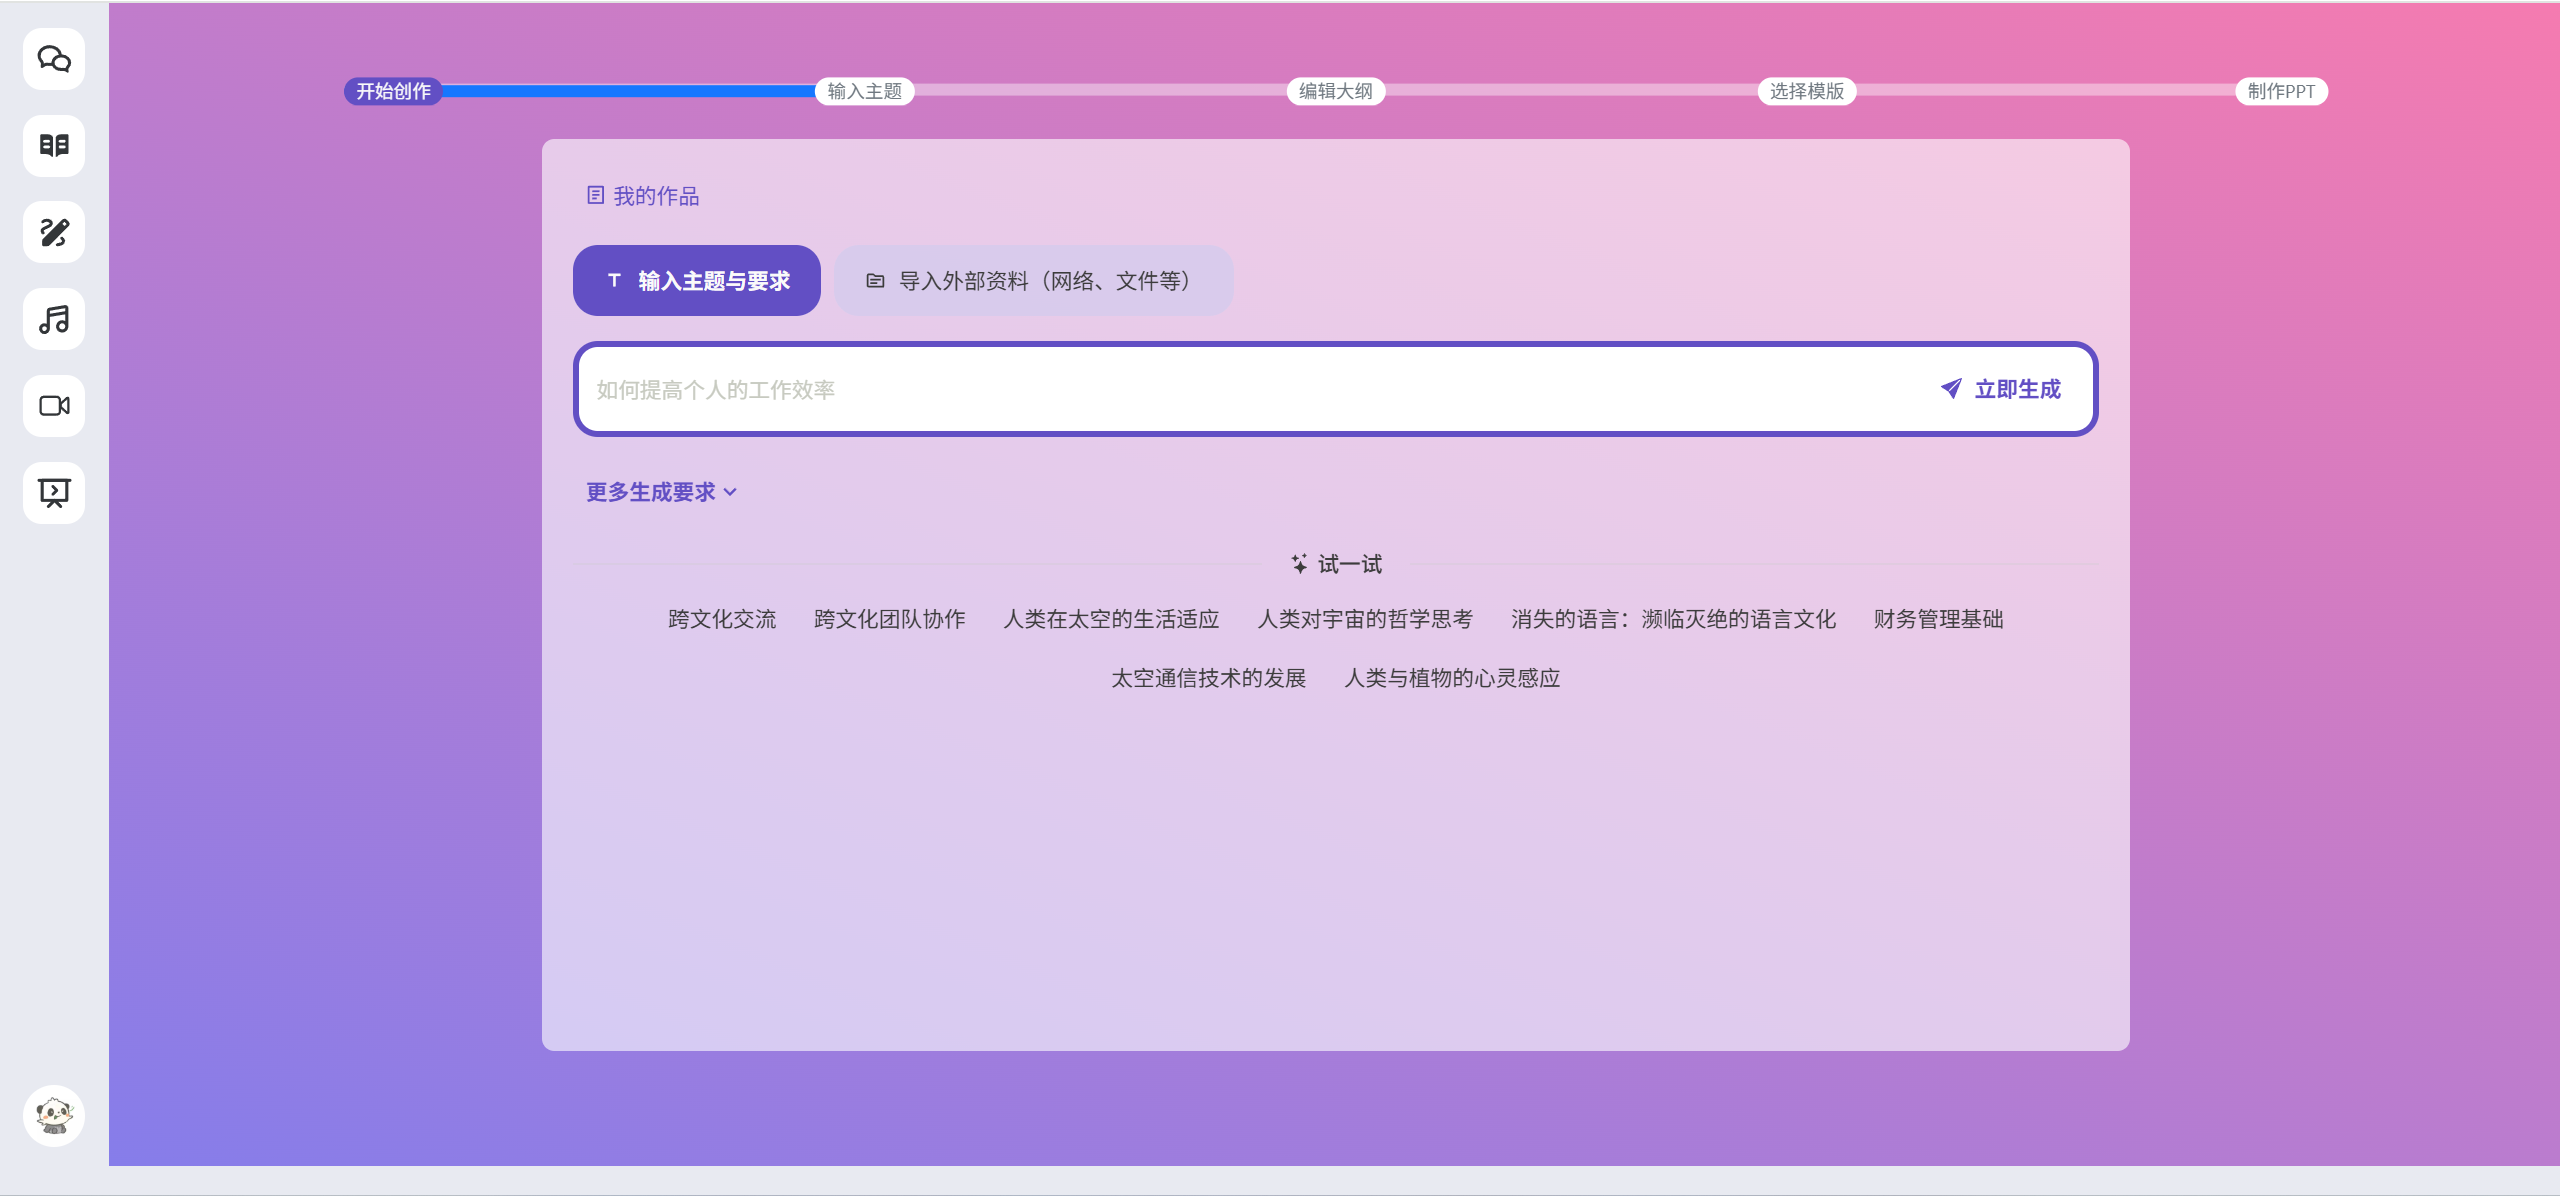This screenshot has width=2560, height=1196.
Task: Click 编辑大纲 step on progress bar
Action: pos(1335,92)
